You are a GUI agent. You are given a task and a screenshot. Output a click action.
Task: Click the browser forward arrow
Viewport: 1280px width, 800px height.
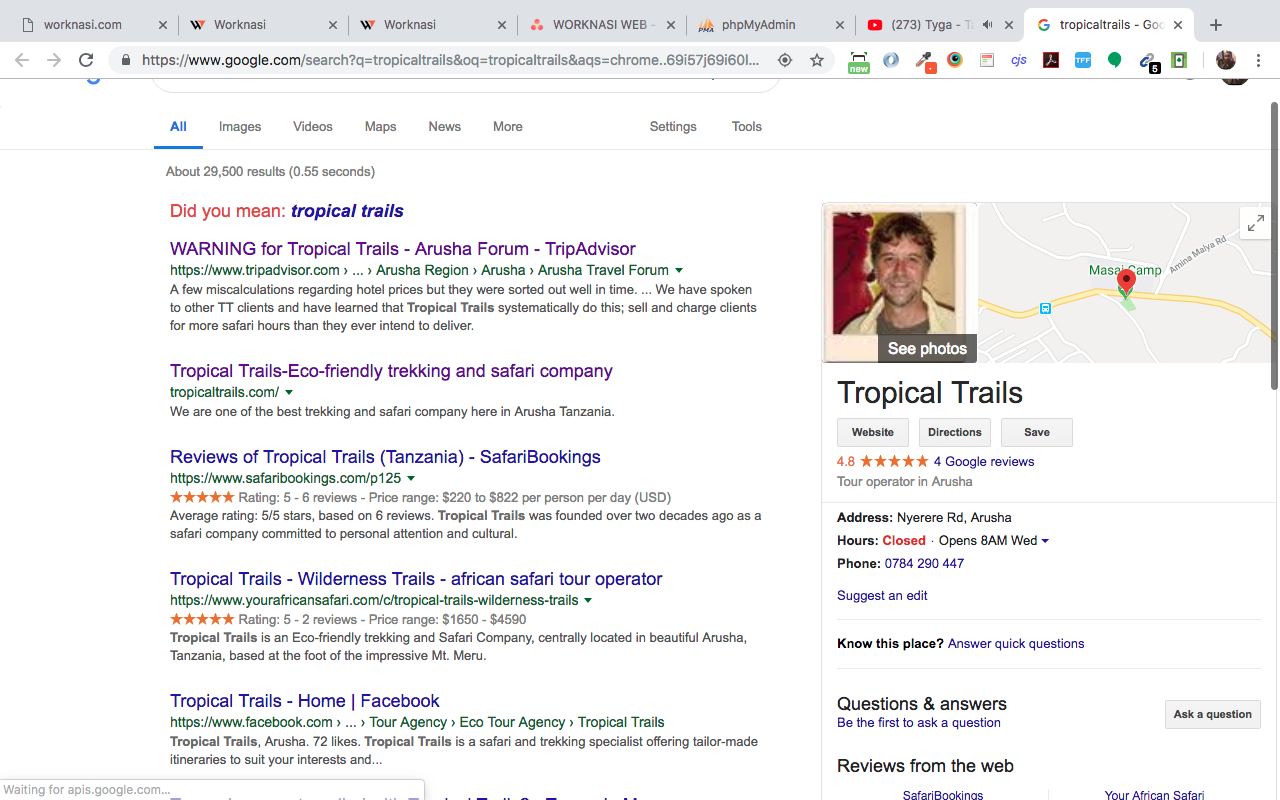(x=54, y=60)
